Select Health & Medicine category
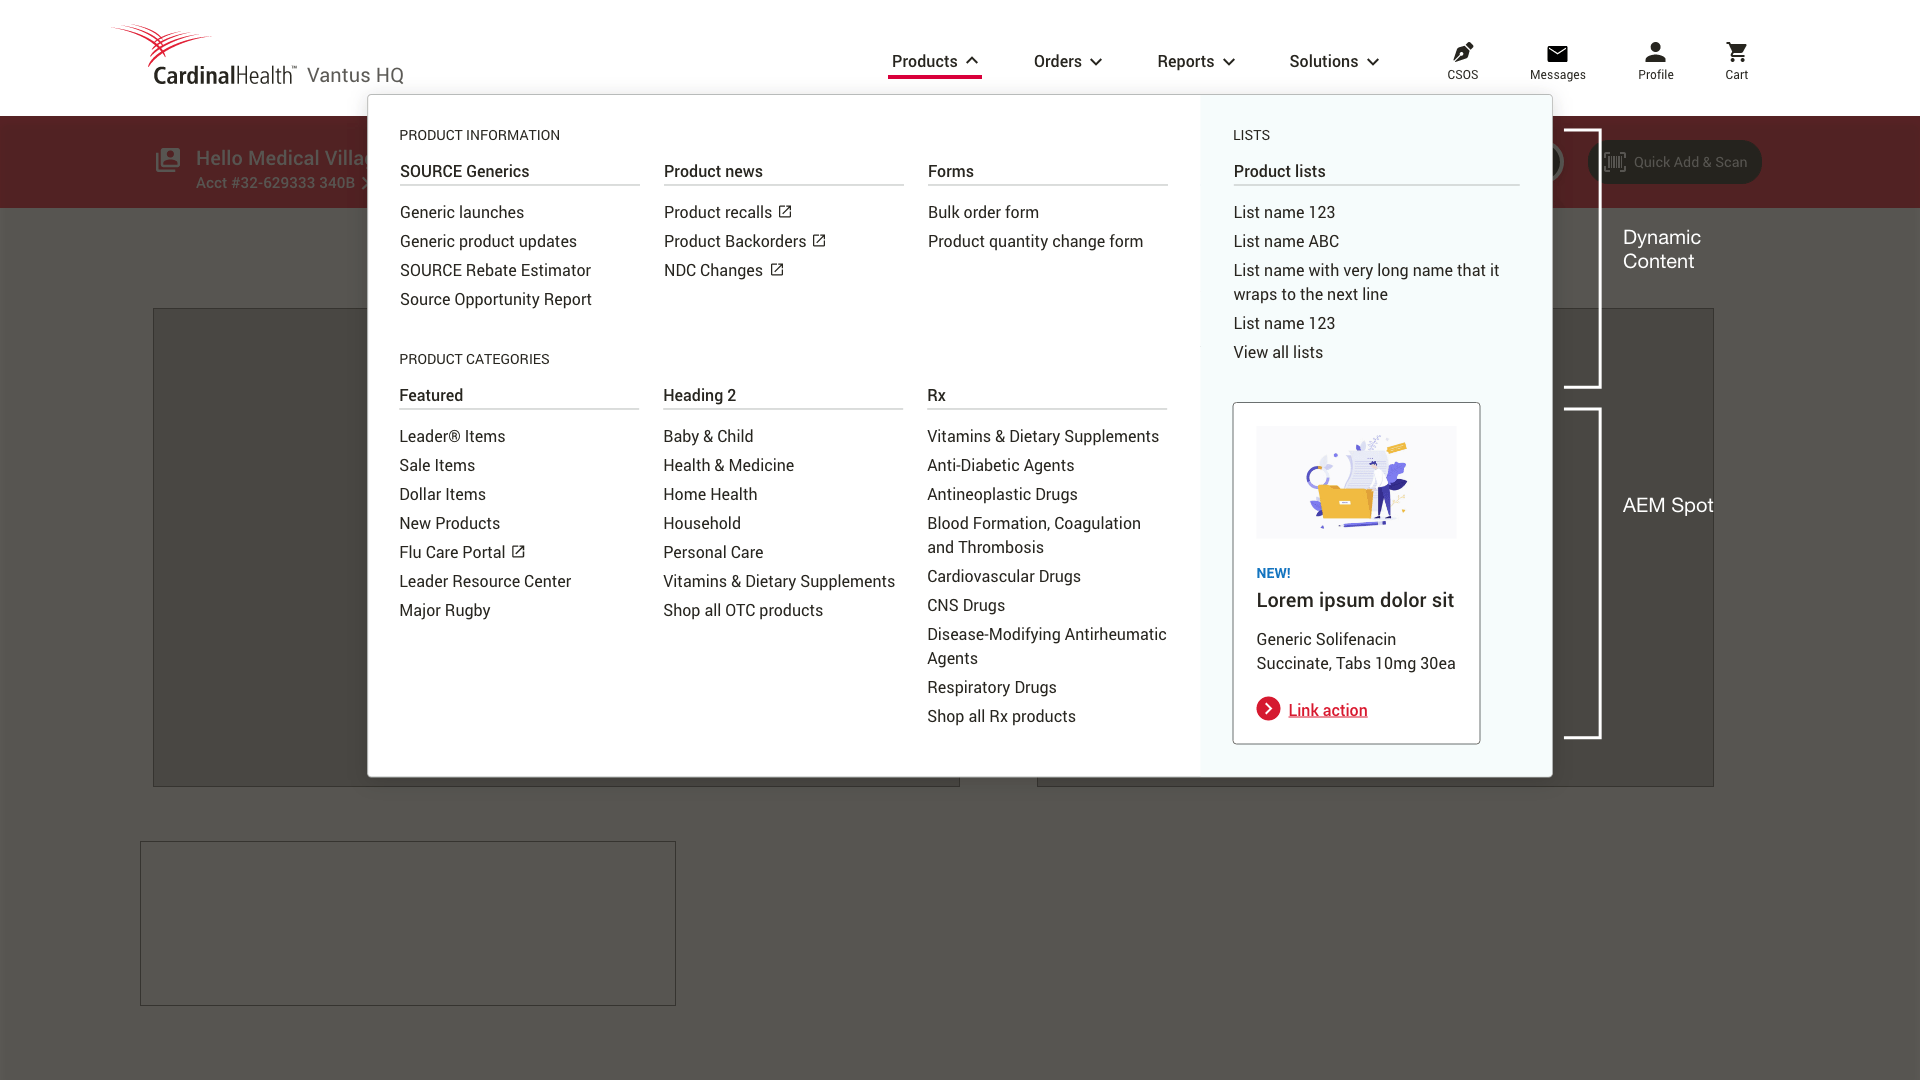1920x1080 pixels. (728, 465)
